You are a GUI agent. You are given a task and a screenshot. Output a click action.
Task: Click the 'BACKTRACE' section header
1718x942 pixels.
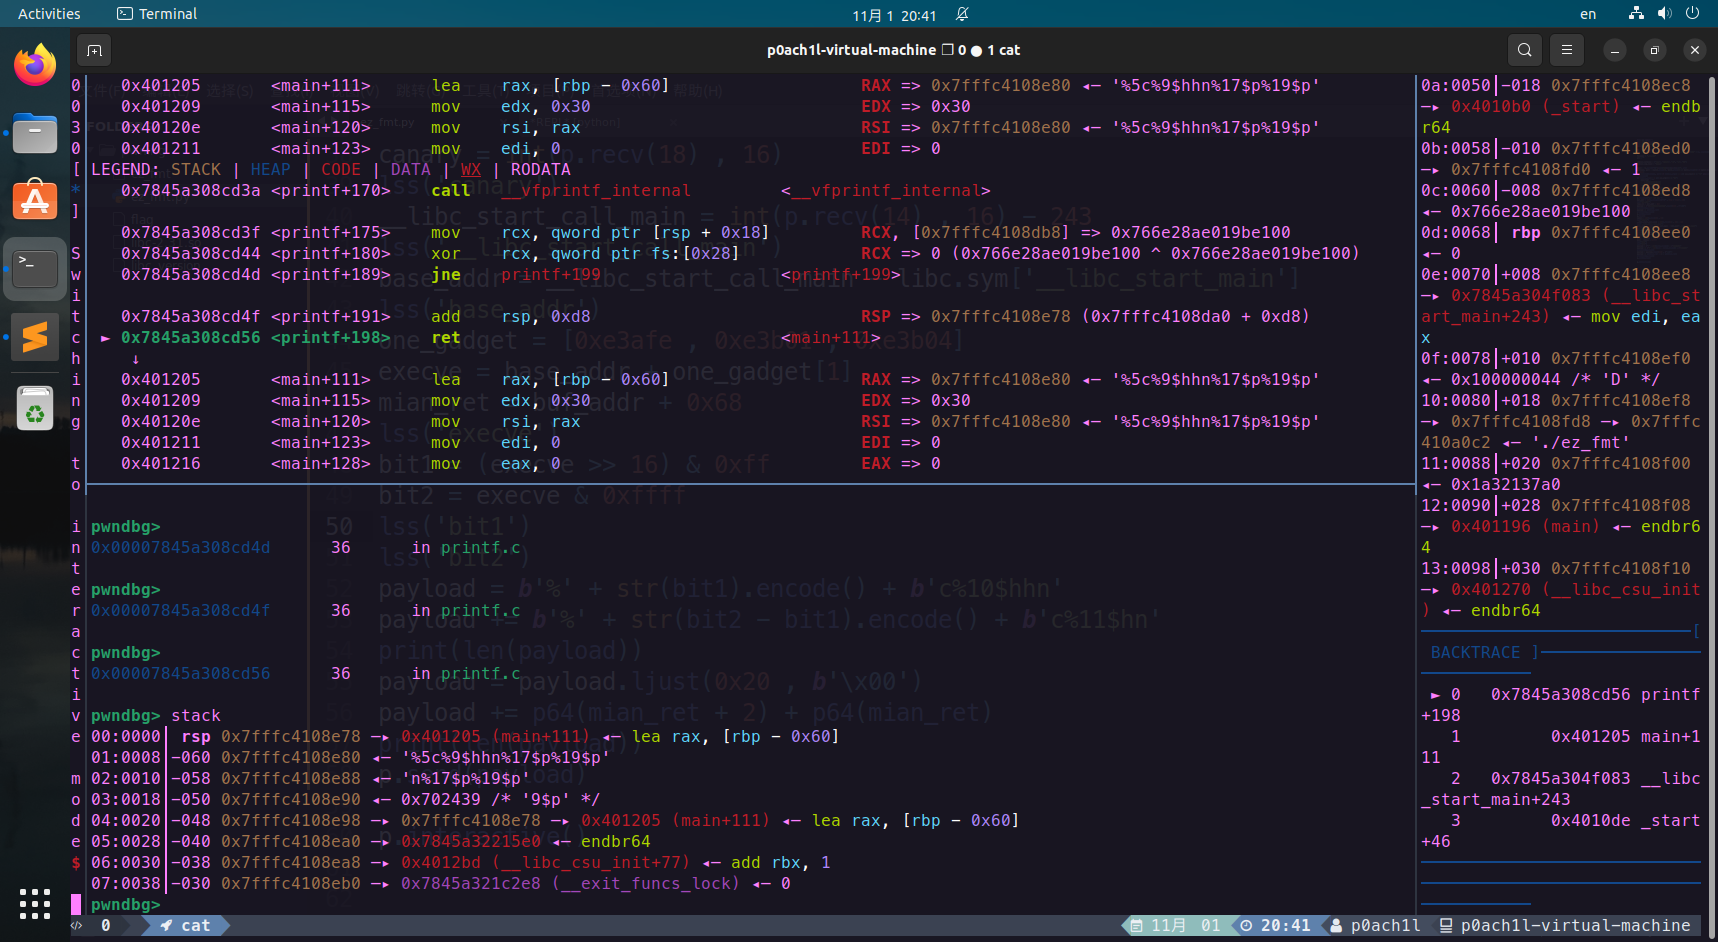[1475, 653]
